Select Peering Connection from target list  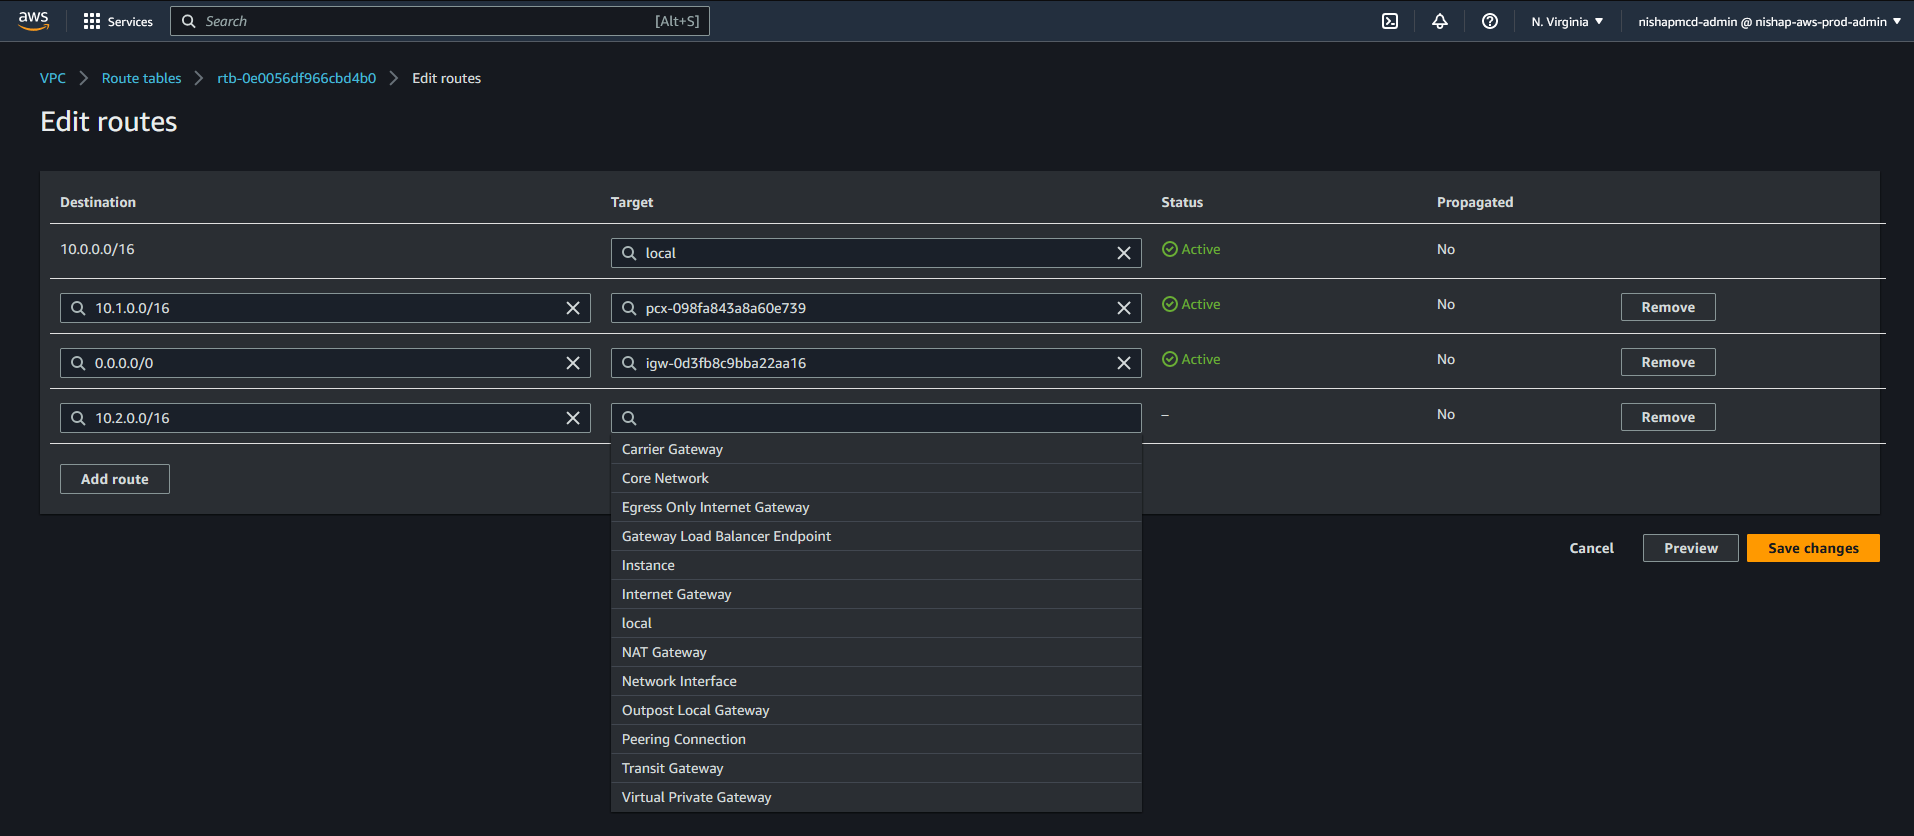pos(684,739)
